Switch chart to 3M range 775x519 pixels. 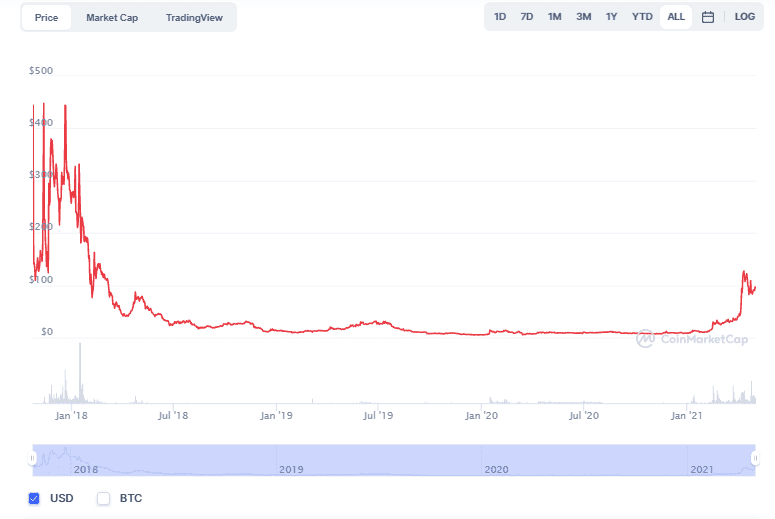[x=583, y=17]
